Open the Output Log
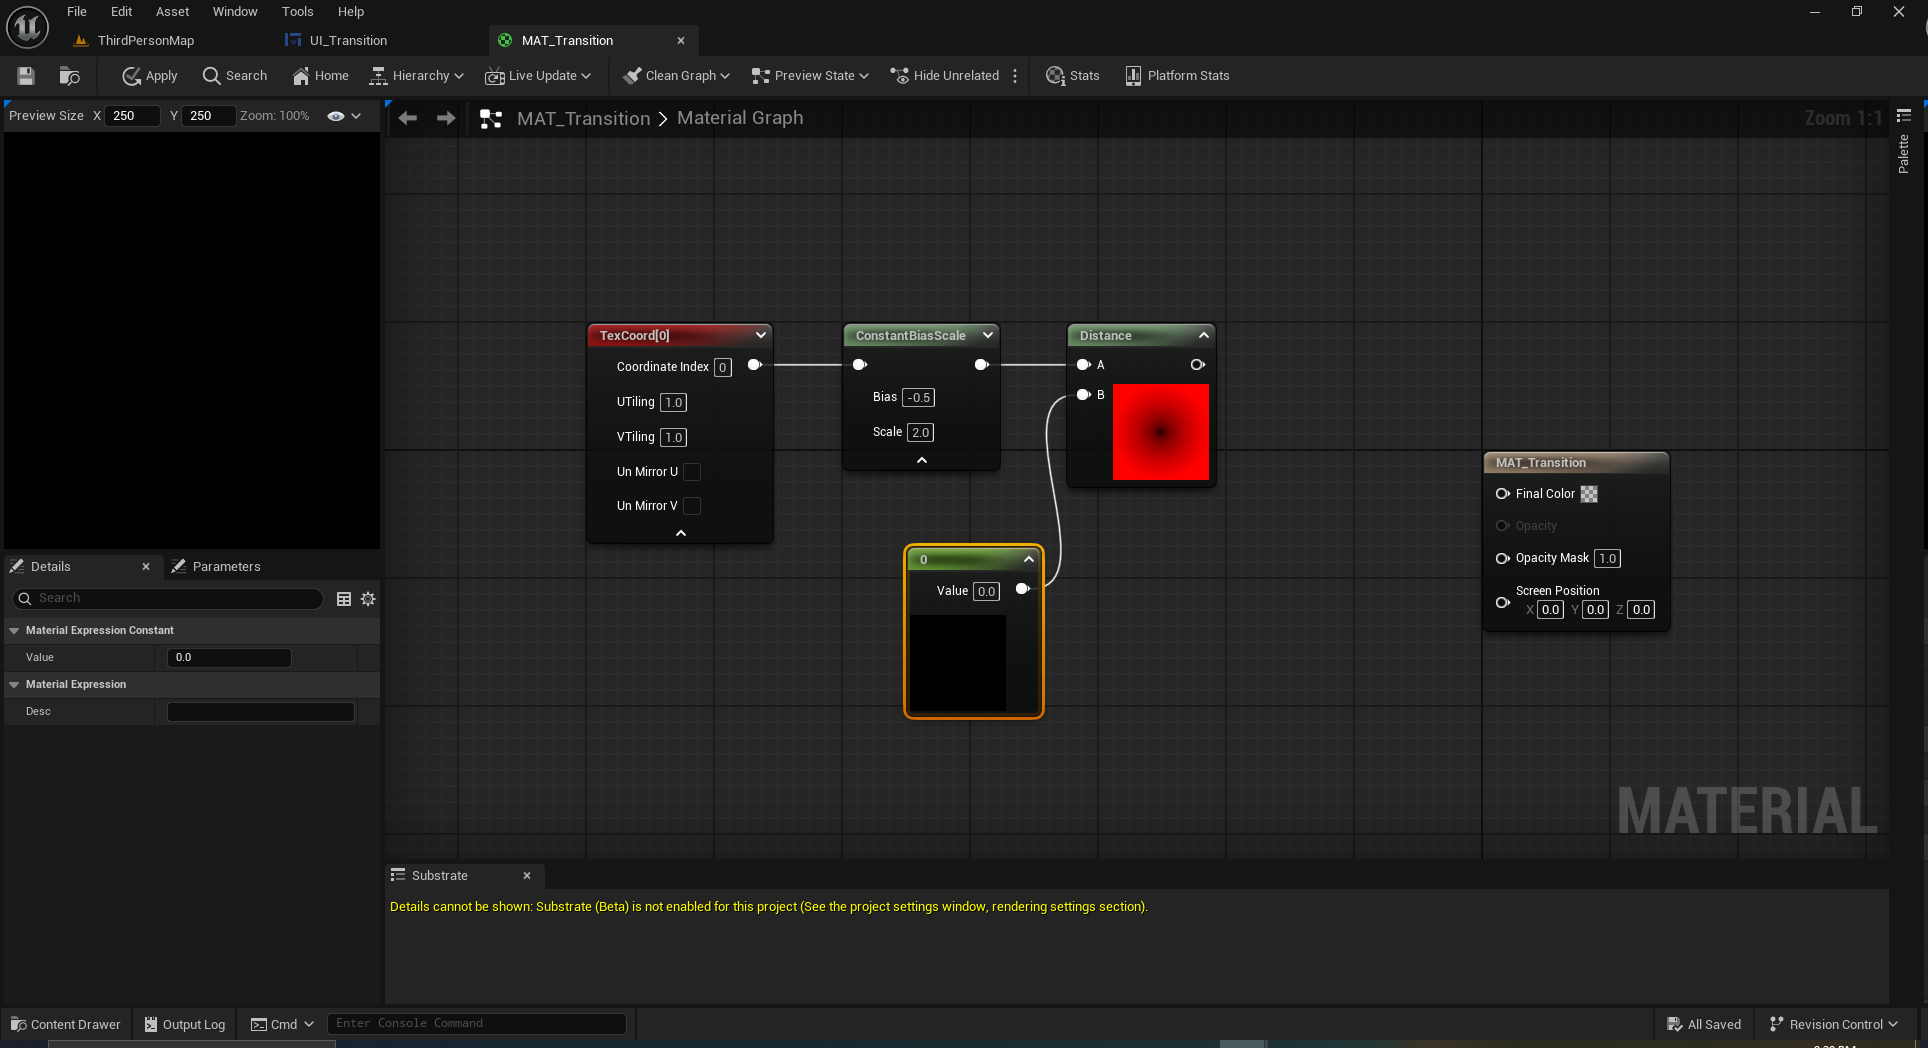This screenshot has width=1928, height=1048. tap(185, 1024)
